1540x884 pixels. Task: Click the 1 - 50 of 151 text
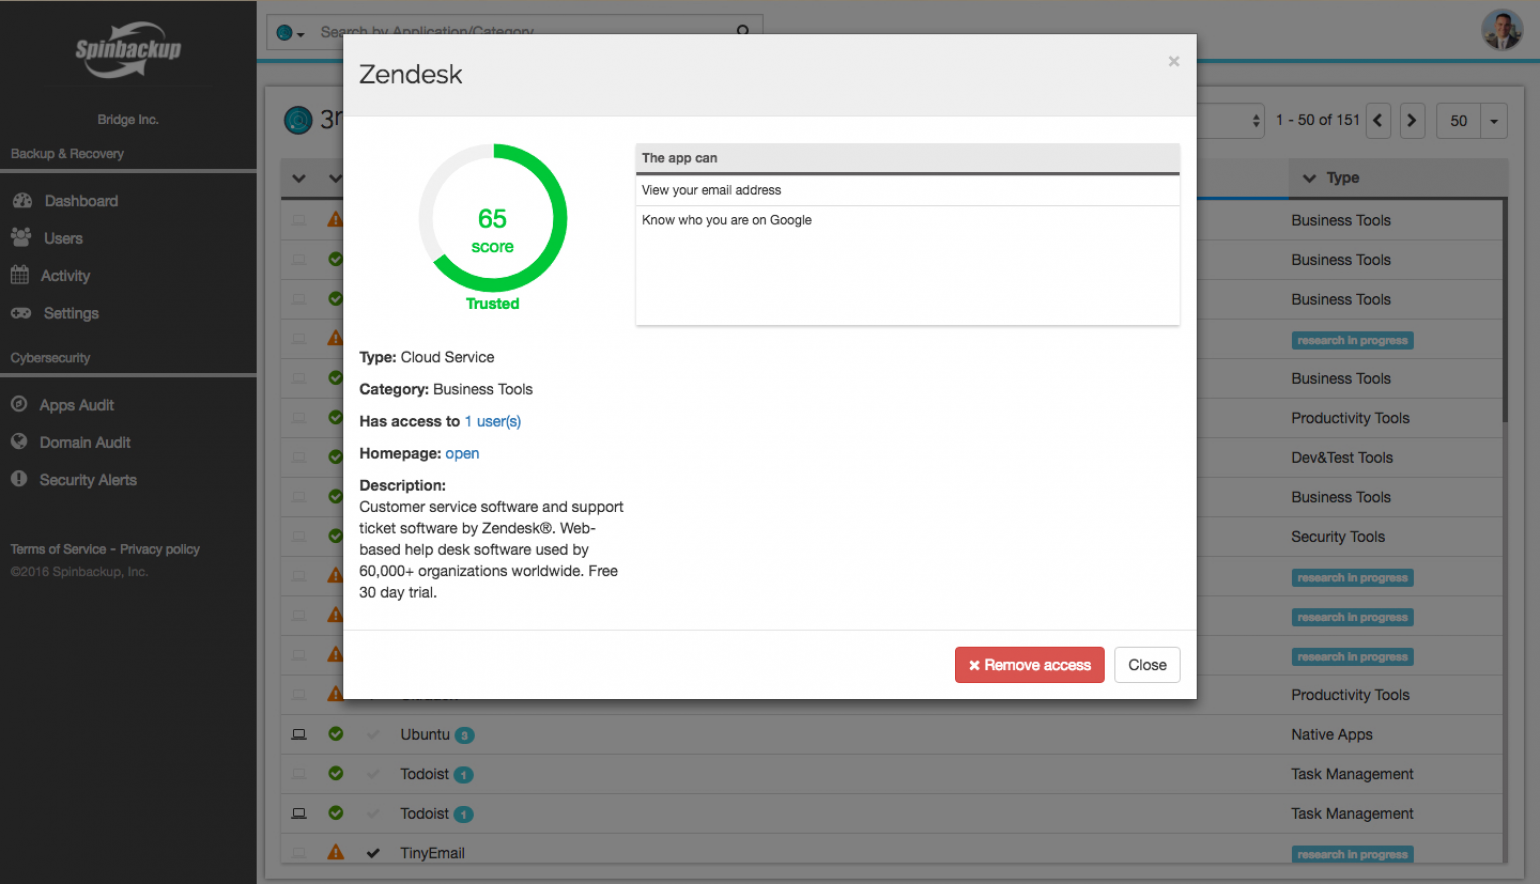[1318, 120]
